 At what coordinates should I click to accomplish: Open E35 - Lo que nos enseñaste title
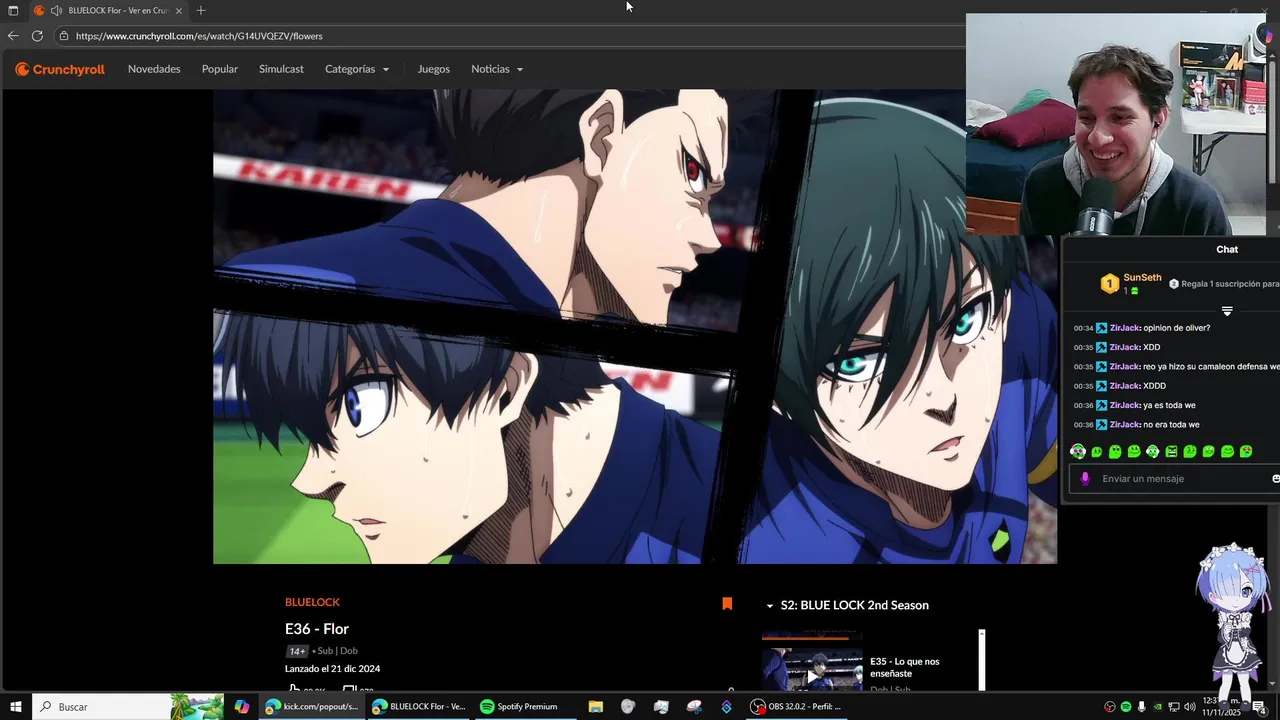coord(905,667)
